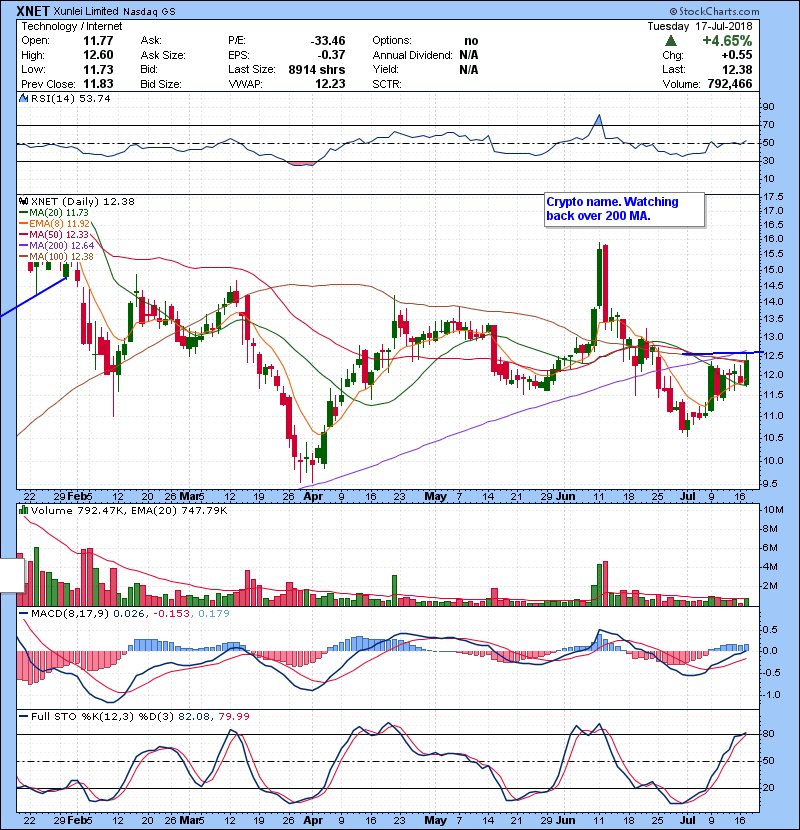Click the VWAP value 12.23
Screen dimensions: 800x830
(x=330, y=84)
